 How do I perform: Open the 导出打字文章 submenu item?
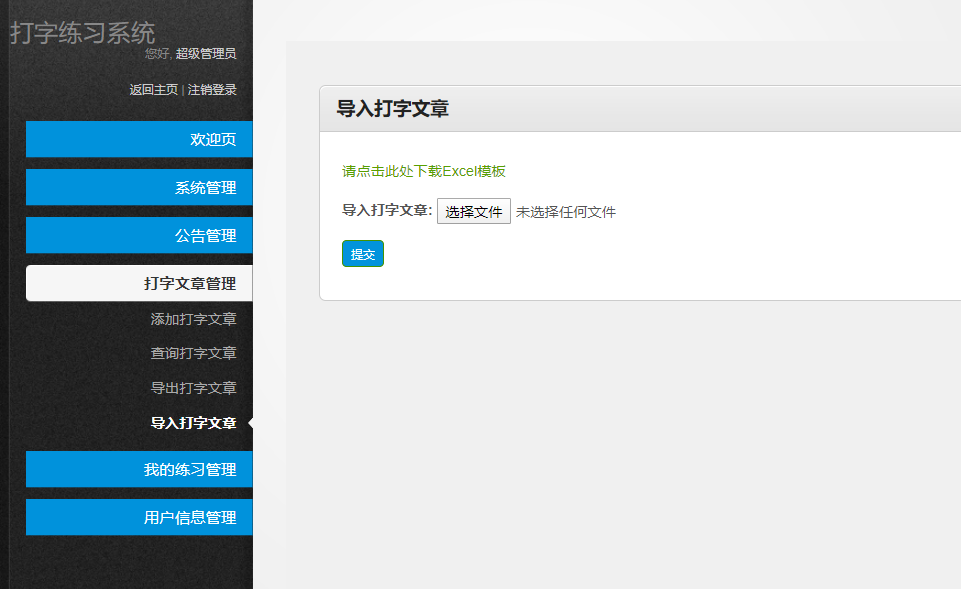point(193,388)
